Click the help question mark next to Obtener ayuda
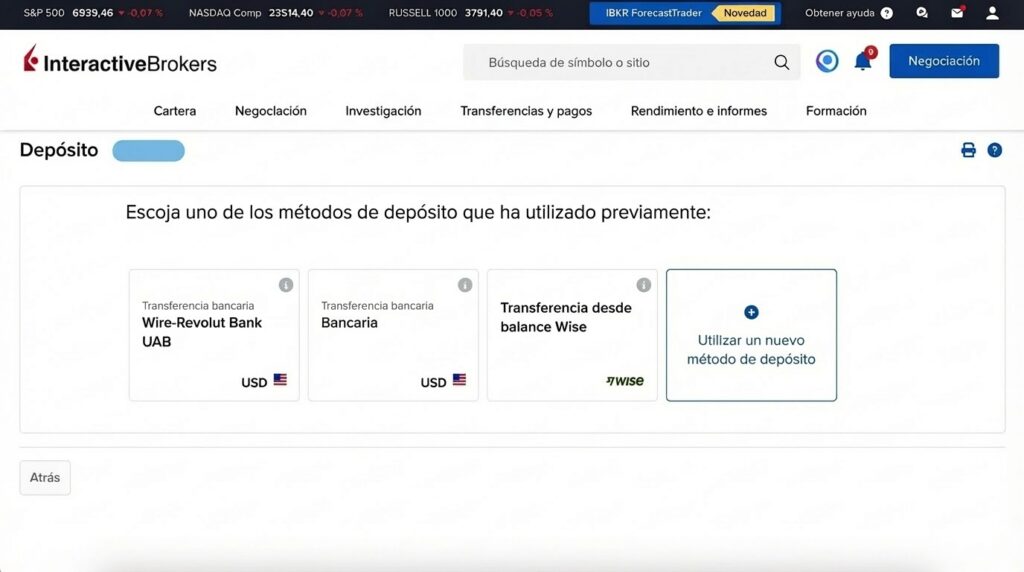This screenshot has height=572, width=1024. (886, 13)
